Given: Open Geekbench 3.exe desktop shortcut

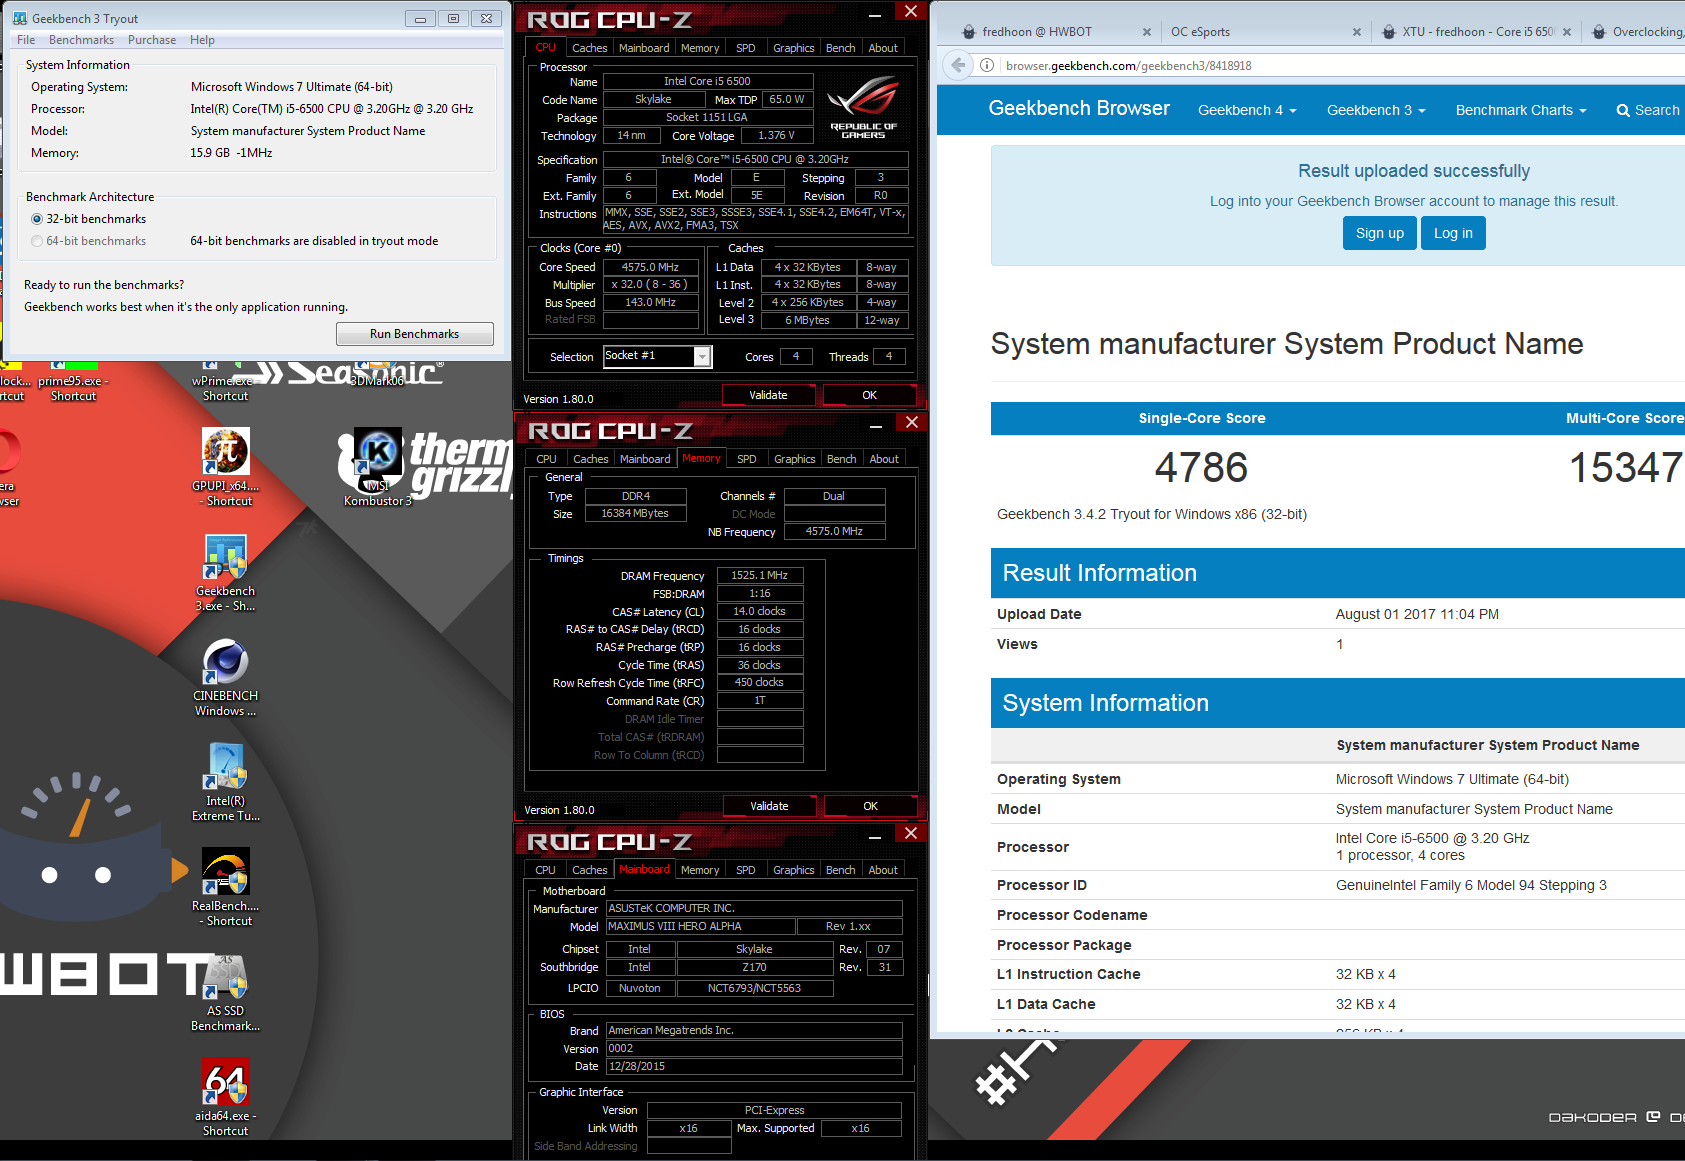Looking at the screenshot, I should (226, 572).
